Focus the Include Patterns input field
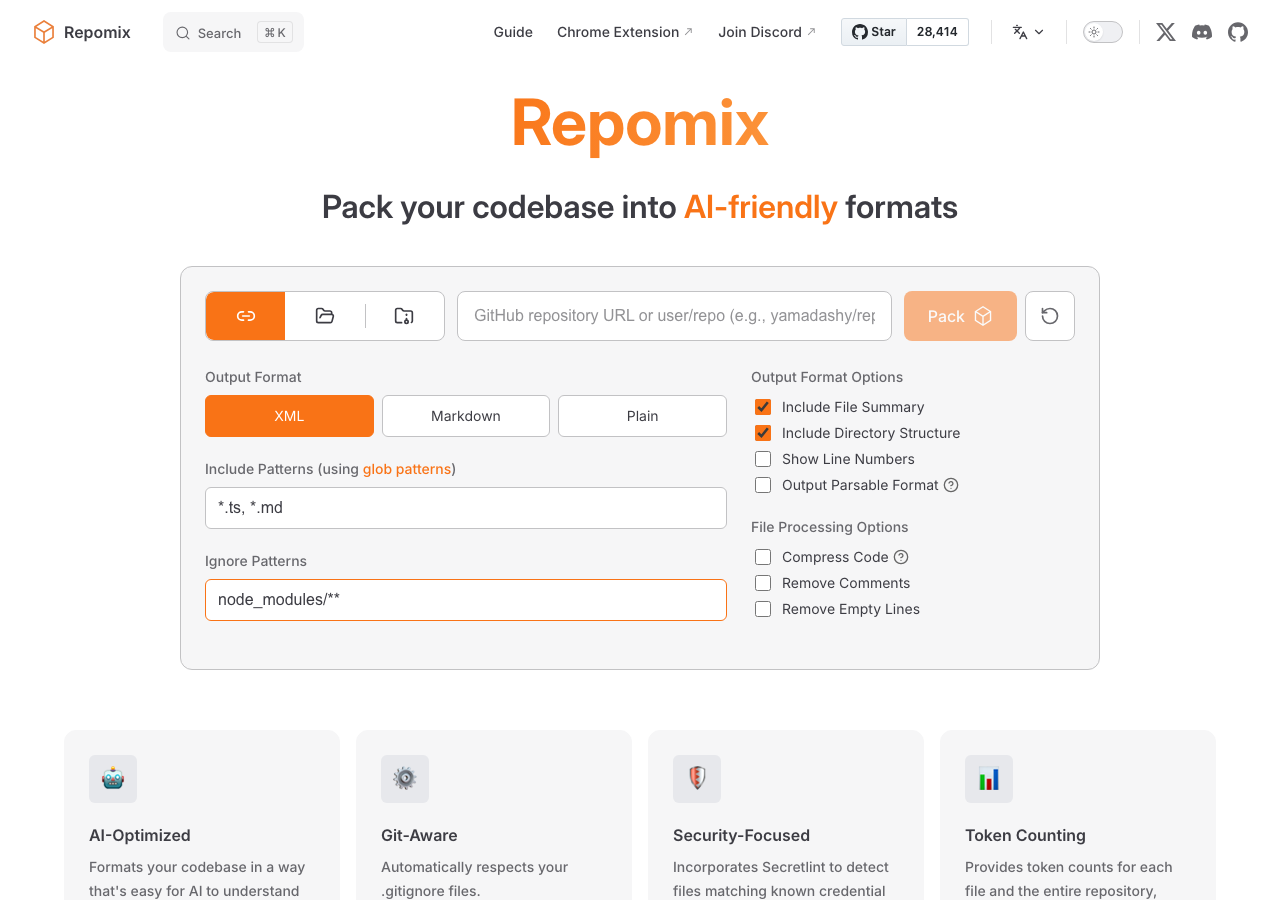 pyautogui.click(x=466, y=508)
